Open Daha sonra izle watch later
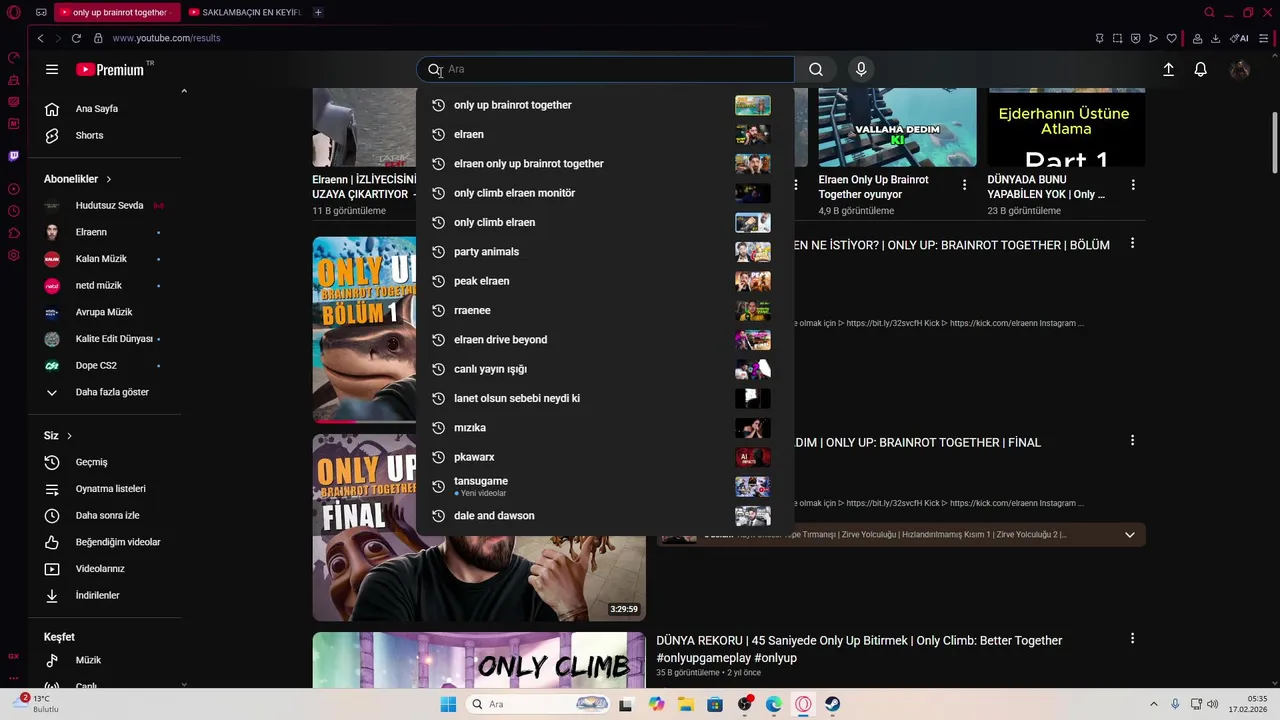This screenshot has height=720, width=1280. [x=105, y=515]
